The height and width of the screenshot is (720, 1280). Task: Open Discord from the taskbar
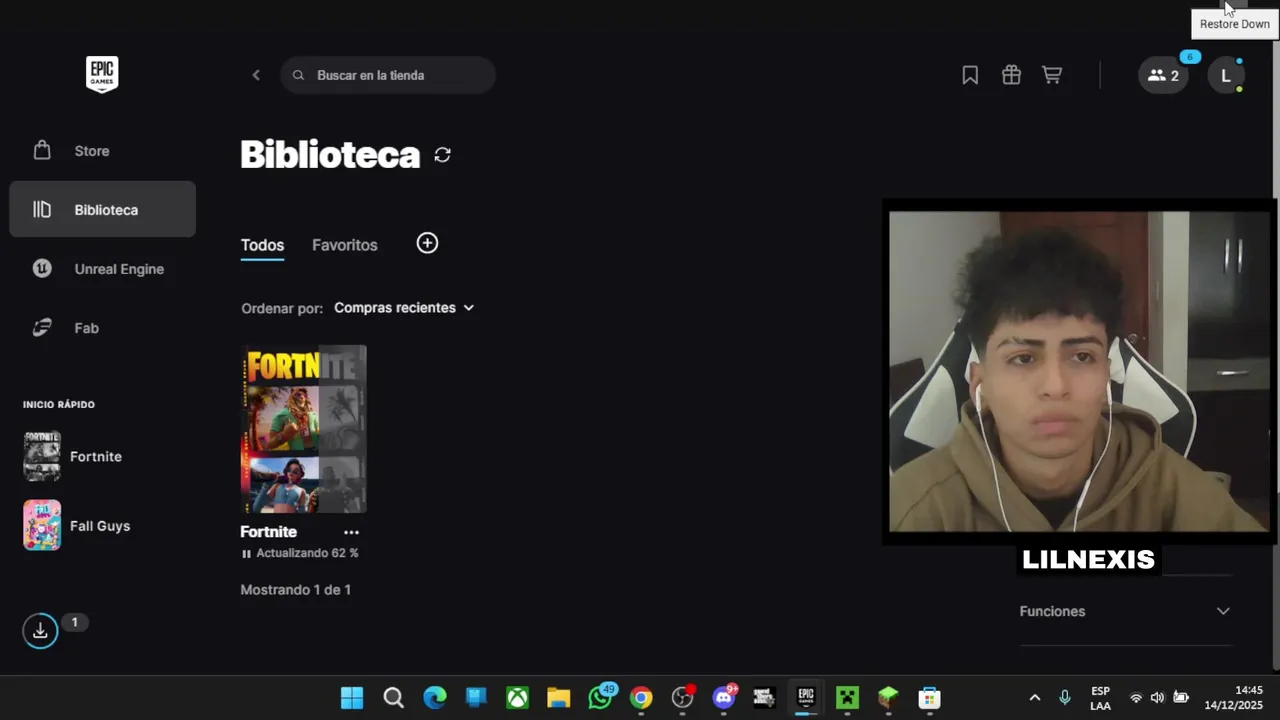pos(724,698)
